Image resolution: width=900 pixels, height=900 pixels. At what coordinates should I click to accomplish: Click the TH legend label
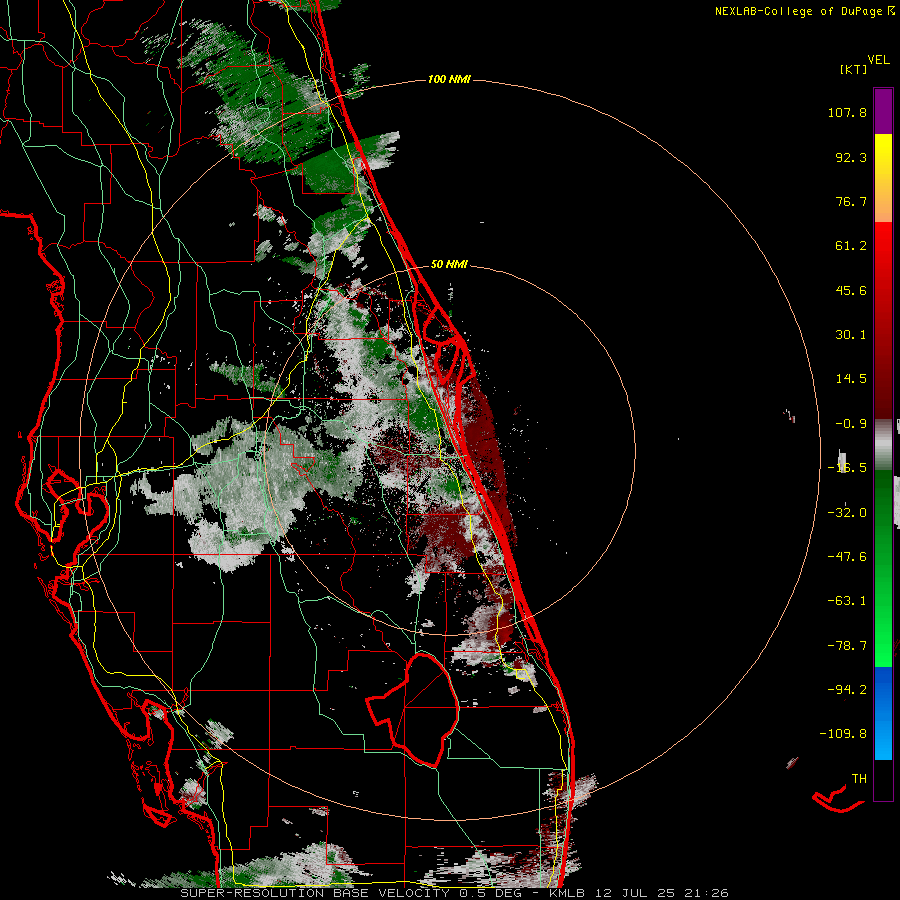click(859, 779)
